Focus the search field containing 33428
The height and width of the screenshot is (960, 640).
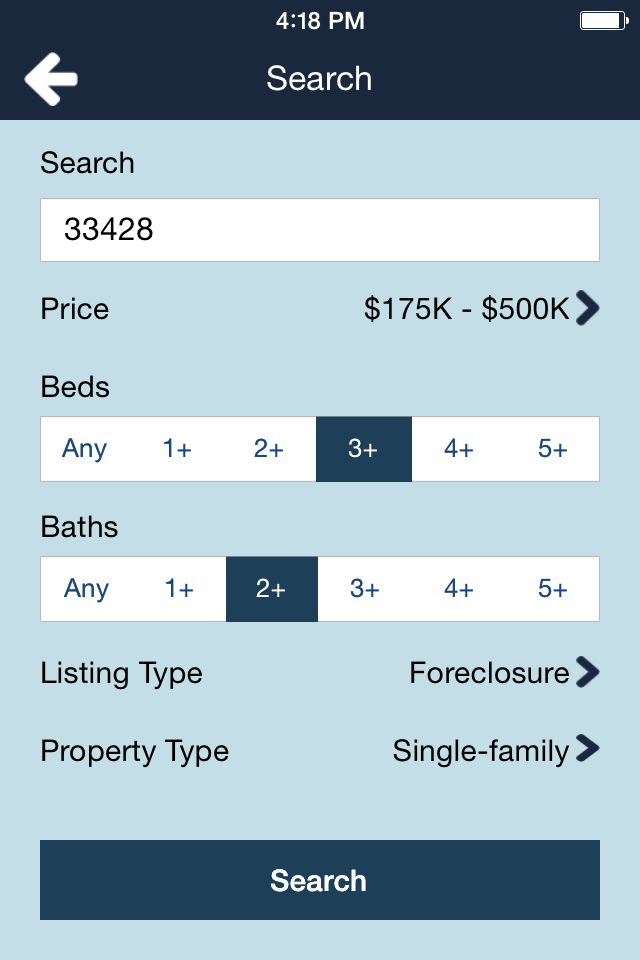coord(320,230)
